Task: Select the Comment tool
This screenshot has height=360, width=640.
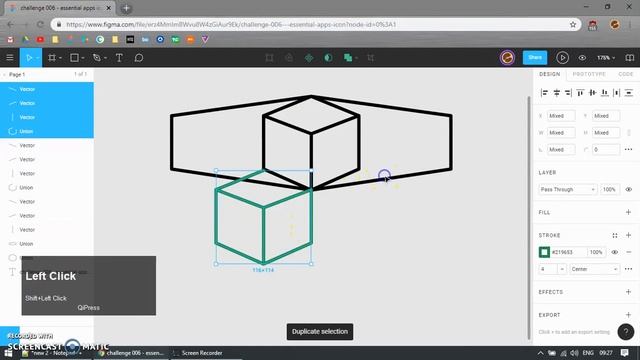Action: click(x=139, y=58)
